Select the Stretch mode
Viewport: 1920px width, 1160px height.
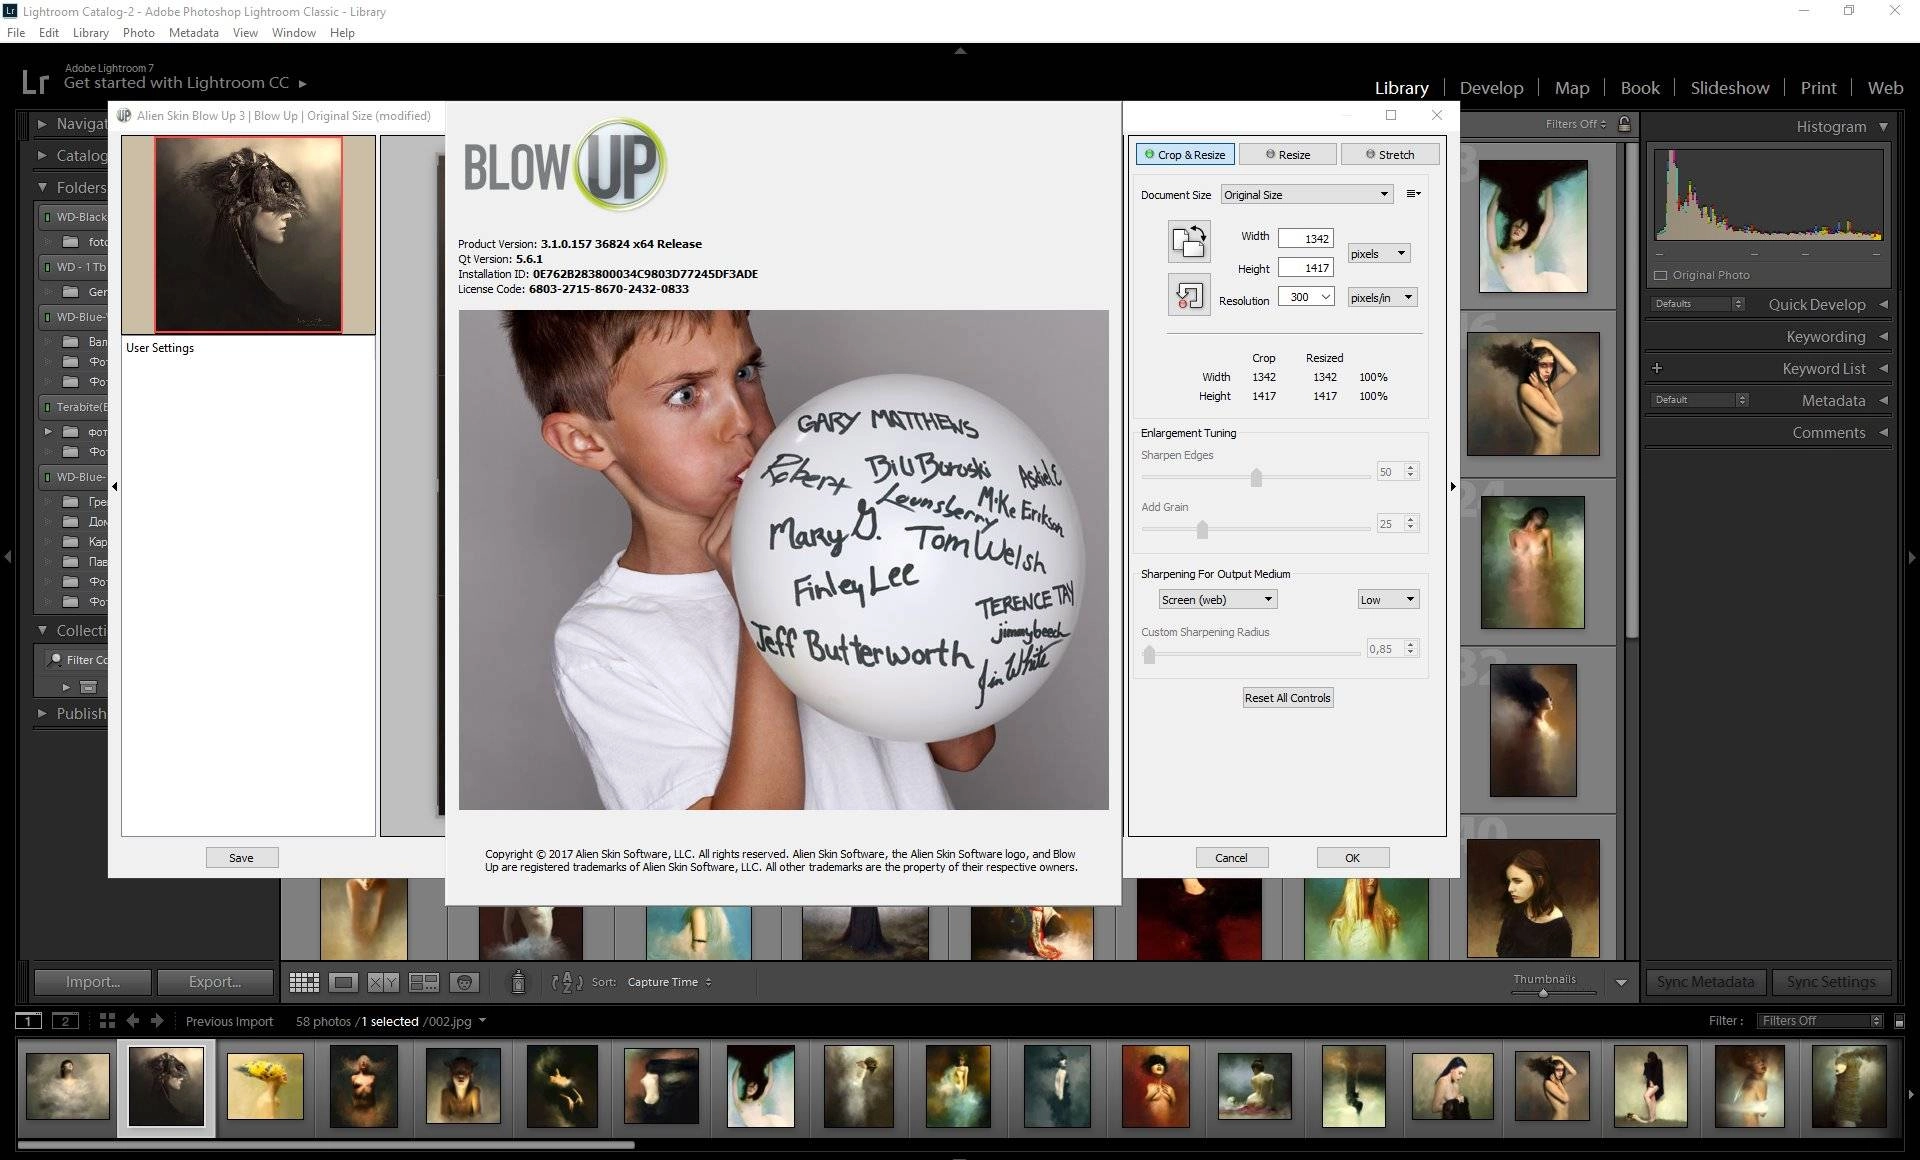1389,154
